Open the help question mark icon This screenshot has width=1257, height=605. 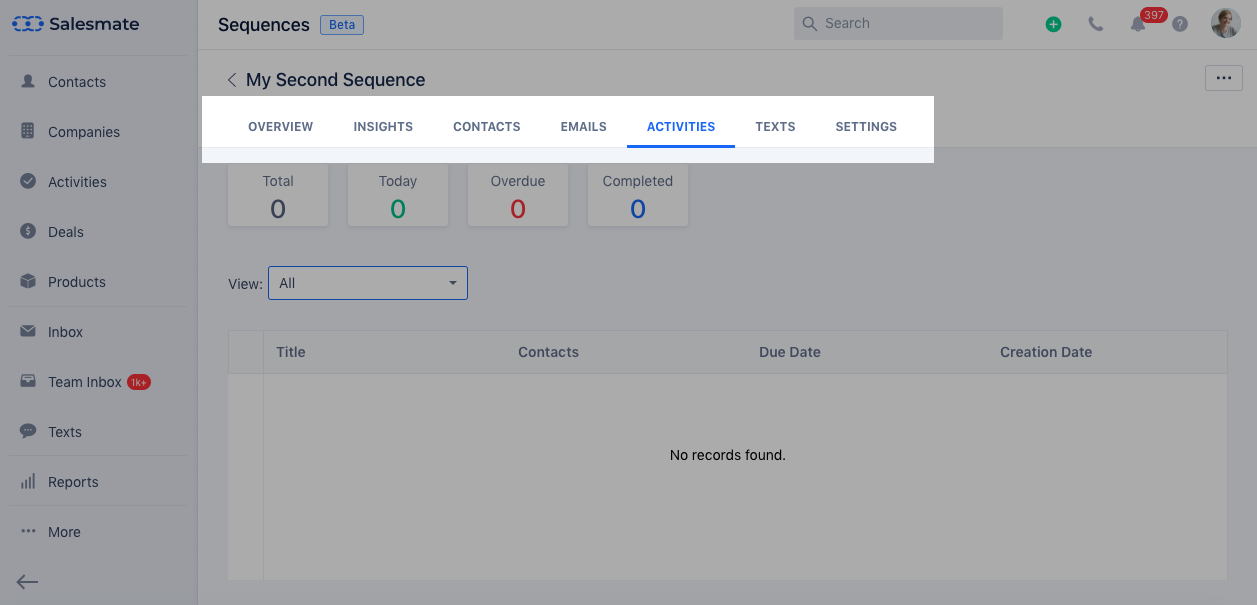pyautogui.click(x=1180, y=24)
